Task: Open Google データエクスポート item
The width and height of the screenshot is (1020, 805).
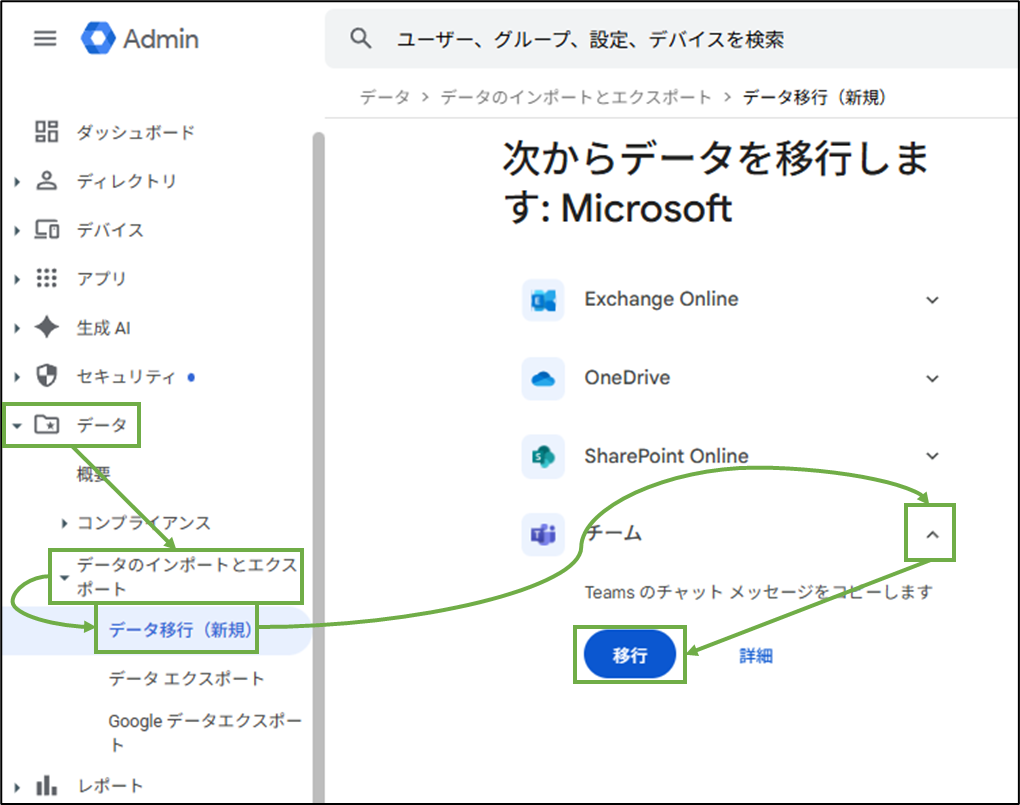Action: 205,732
